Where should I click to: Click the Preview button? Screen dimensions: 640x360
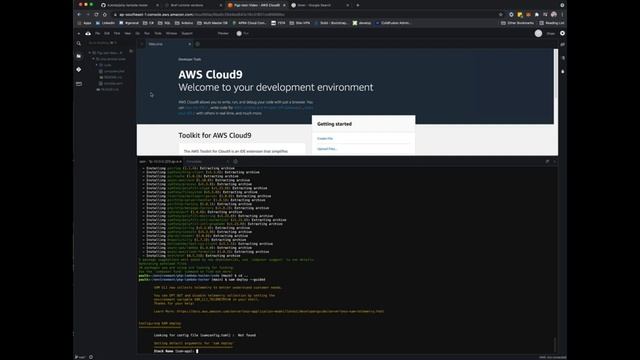pyautogui.click(x=223, y=33)
